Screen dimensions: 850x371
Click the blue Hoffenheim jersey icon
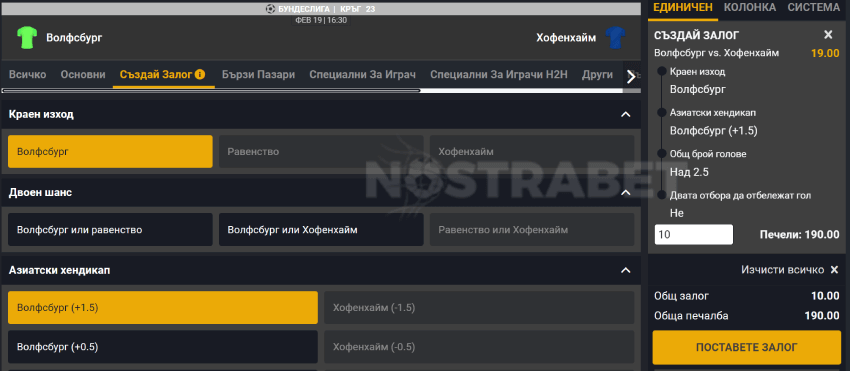point(615,38)
